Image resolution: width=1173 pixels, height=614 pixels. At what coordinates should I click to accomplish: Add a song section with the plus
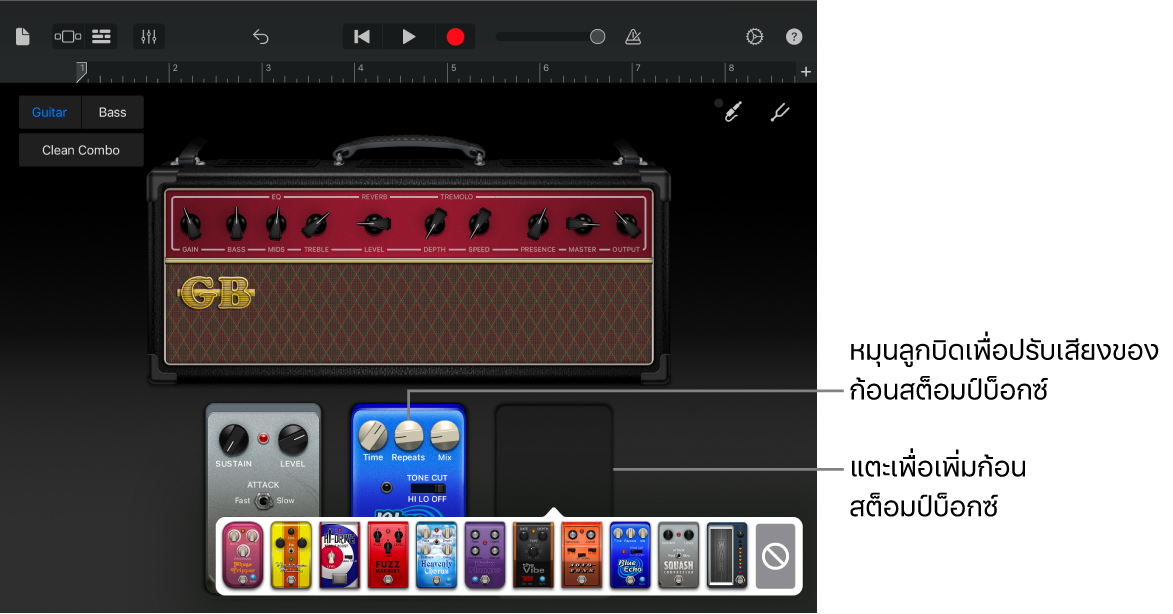[x=806, y=72]
